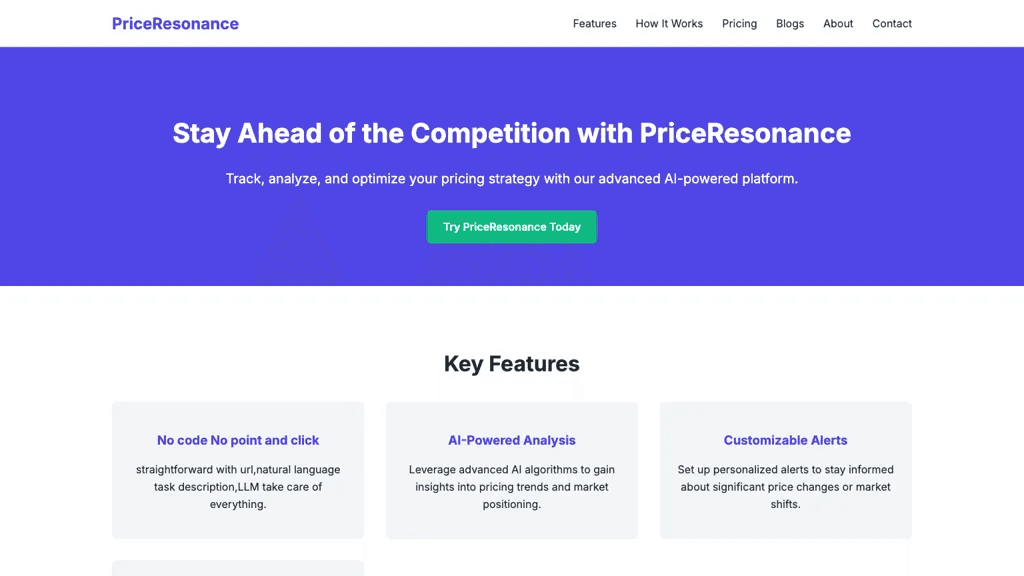The height and width of the screenshot is (576, 1024).
Task: Go to How It Works section
Action: tap(669, 24)
